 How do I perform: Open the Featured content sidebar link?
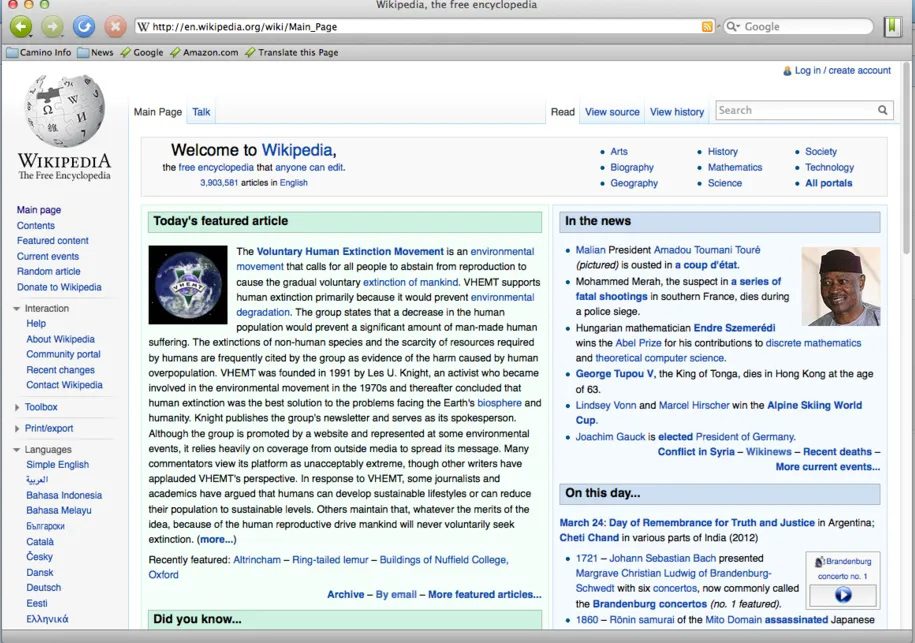point(53,240)
